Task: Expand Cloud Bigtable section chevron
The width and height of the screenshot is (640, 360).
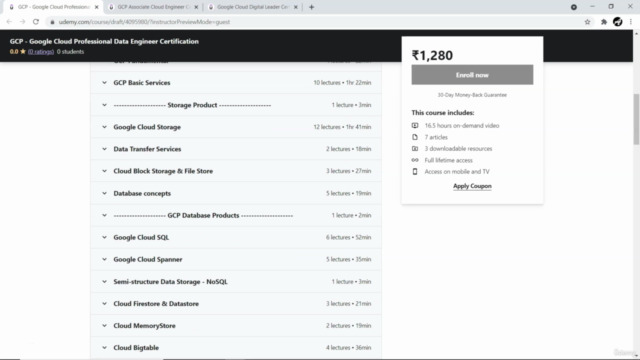Action: 104,348
